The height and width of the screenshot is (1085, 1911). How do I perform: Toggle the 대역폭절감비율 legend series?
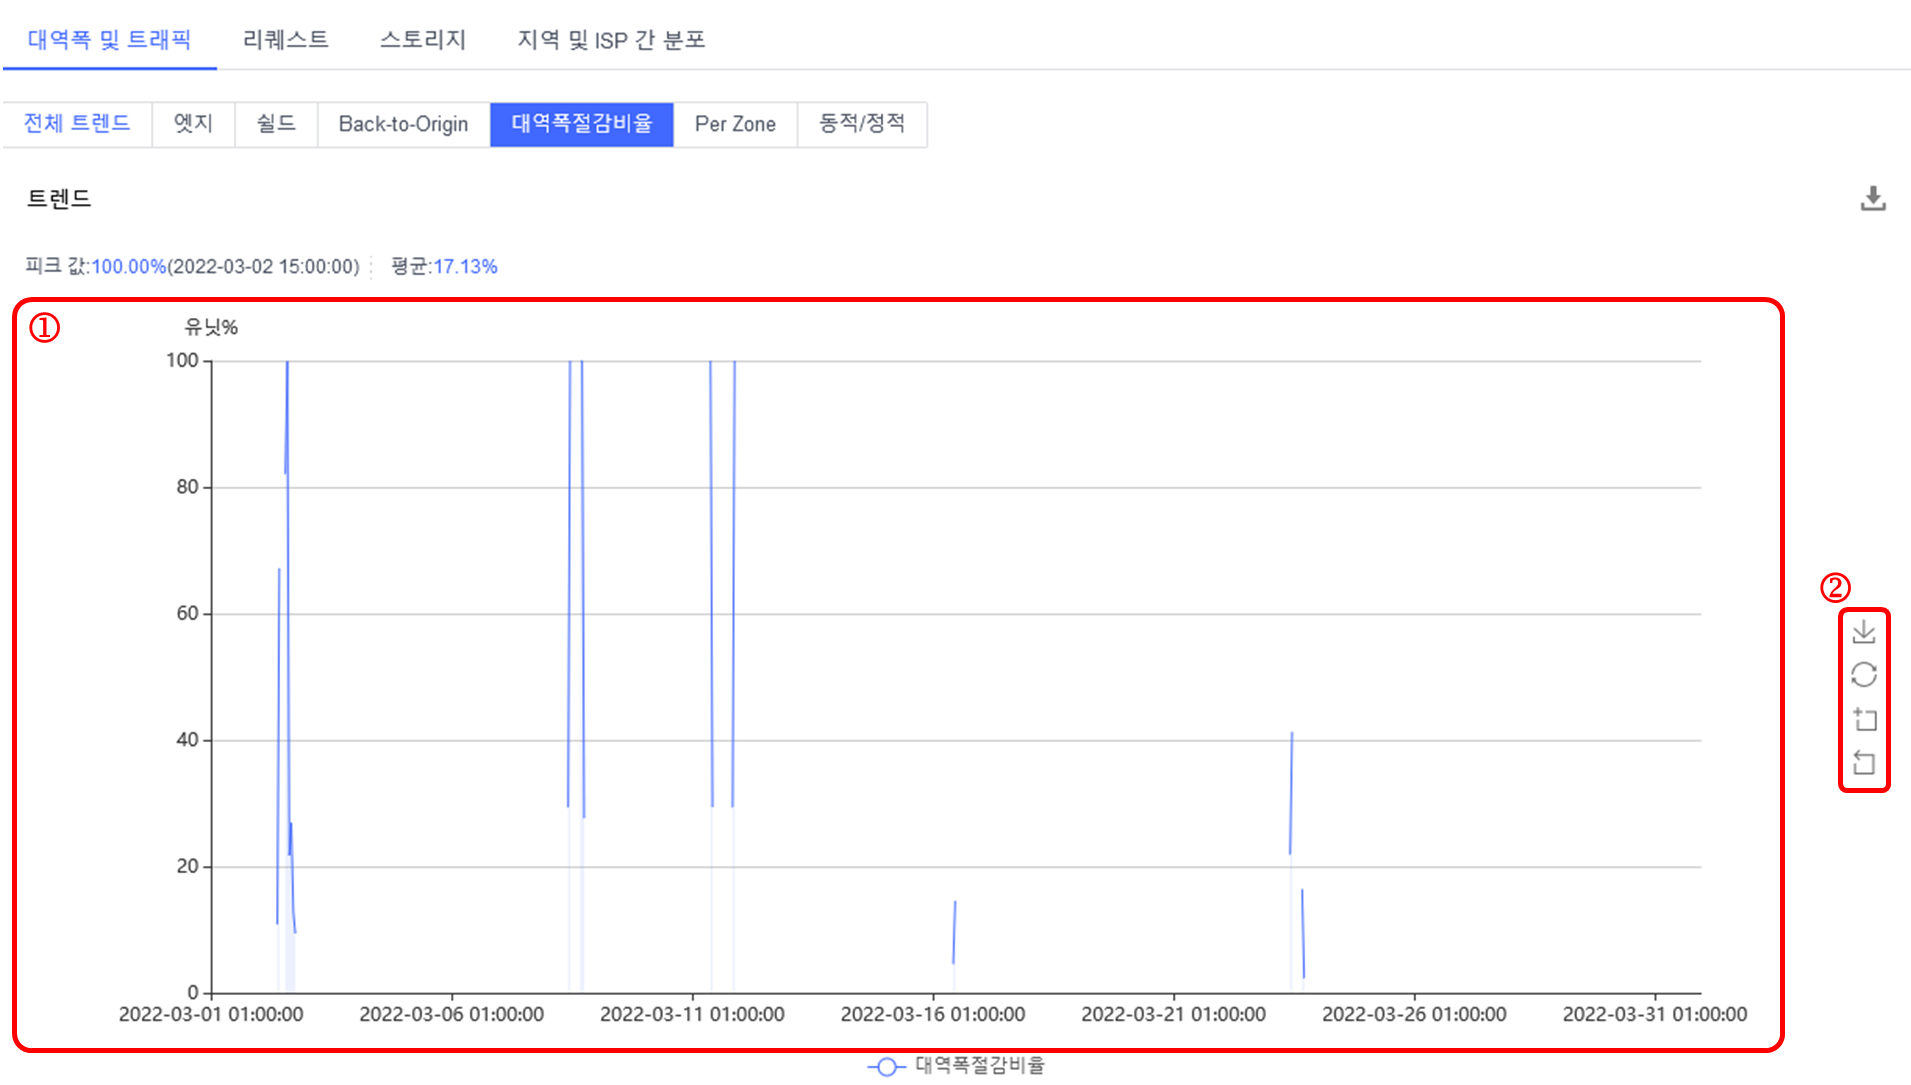point(956,1066)
